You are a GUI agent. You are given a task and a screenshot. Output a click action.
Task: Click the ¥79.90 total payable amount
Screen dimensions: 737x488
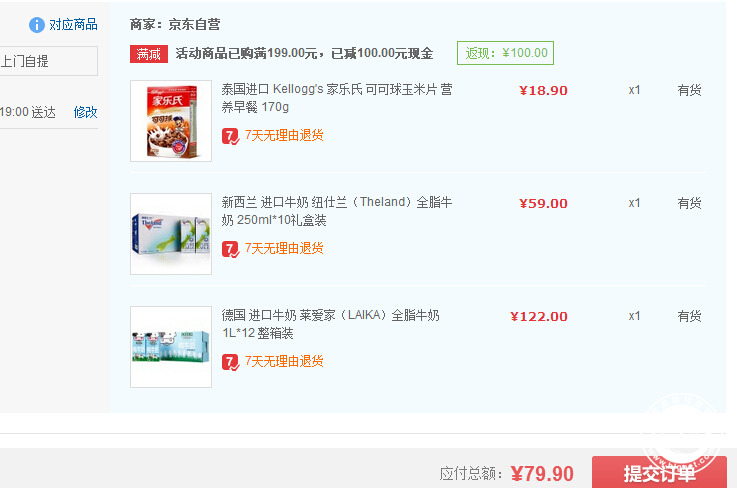click(x=542, y=474)
